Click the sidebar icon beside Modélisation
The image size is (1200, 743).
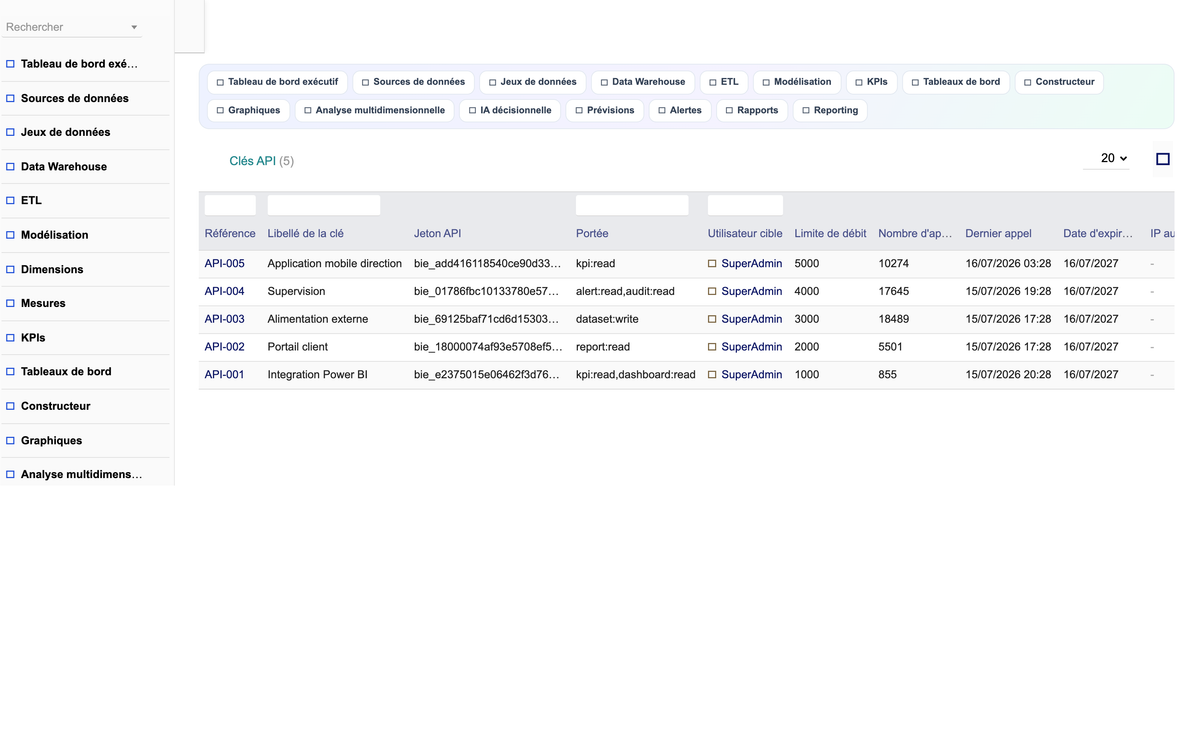click(10, 235)
